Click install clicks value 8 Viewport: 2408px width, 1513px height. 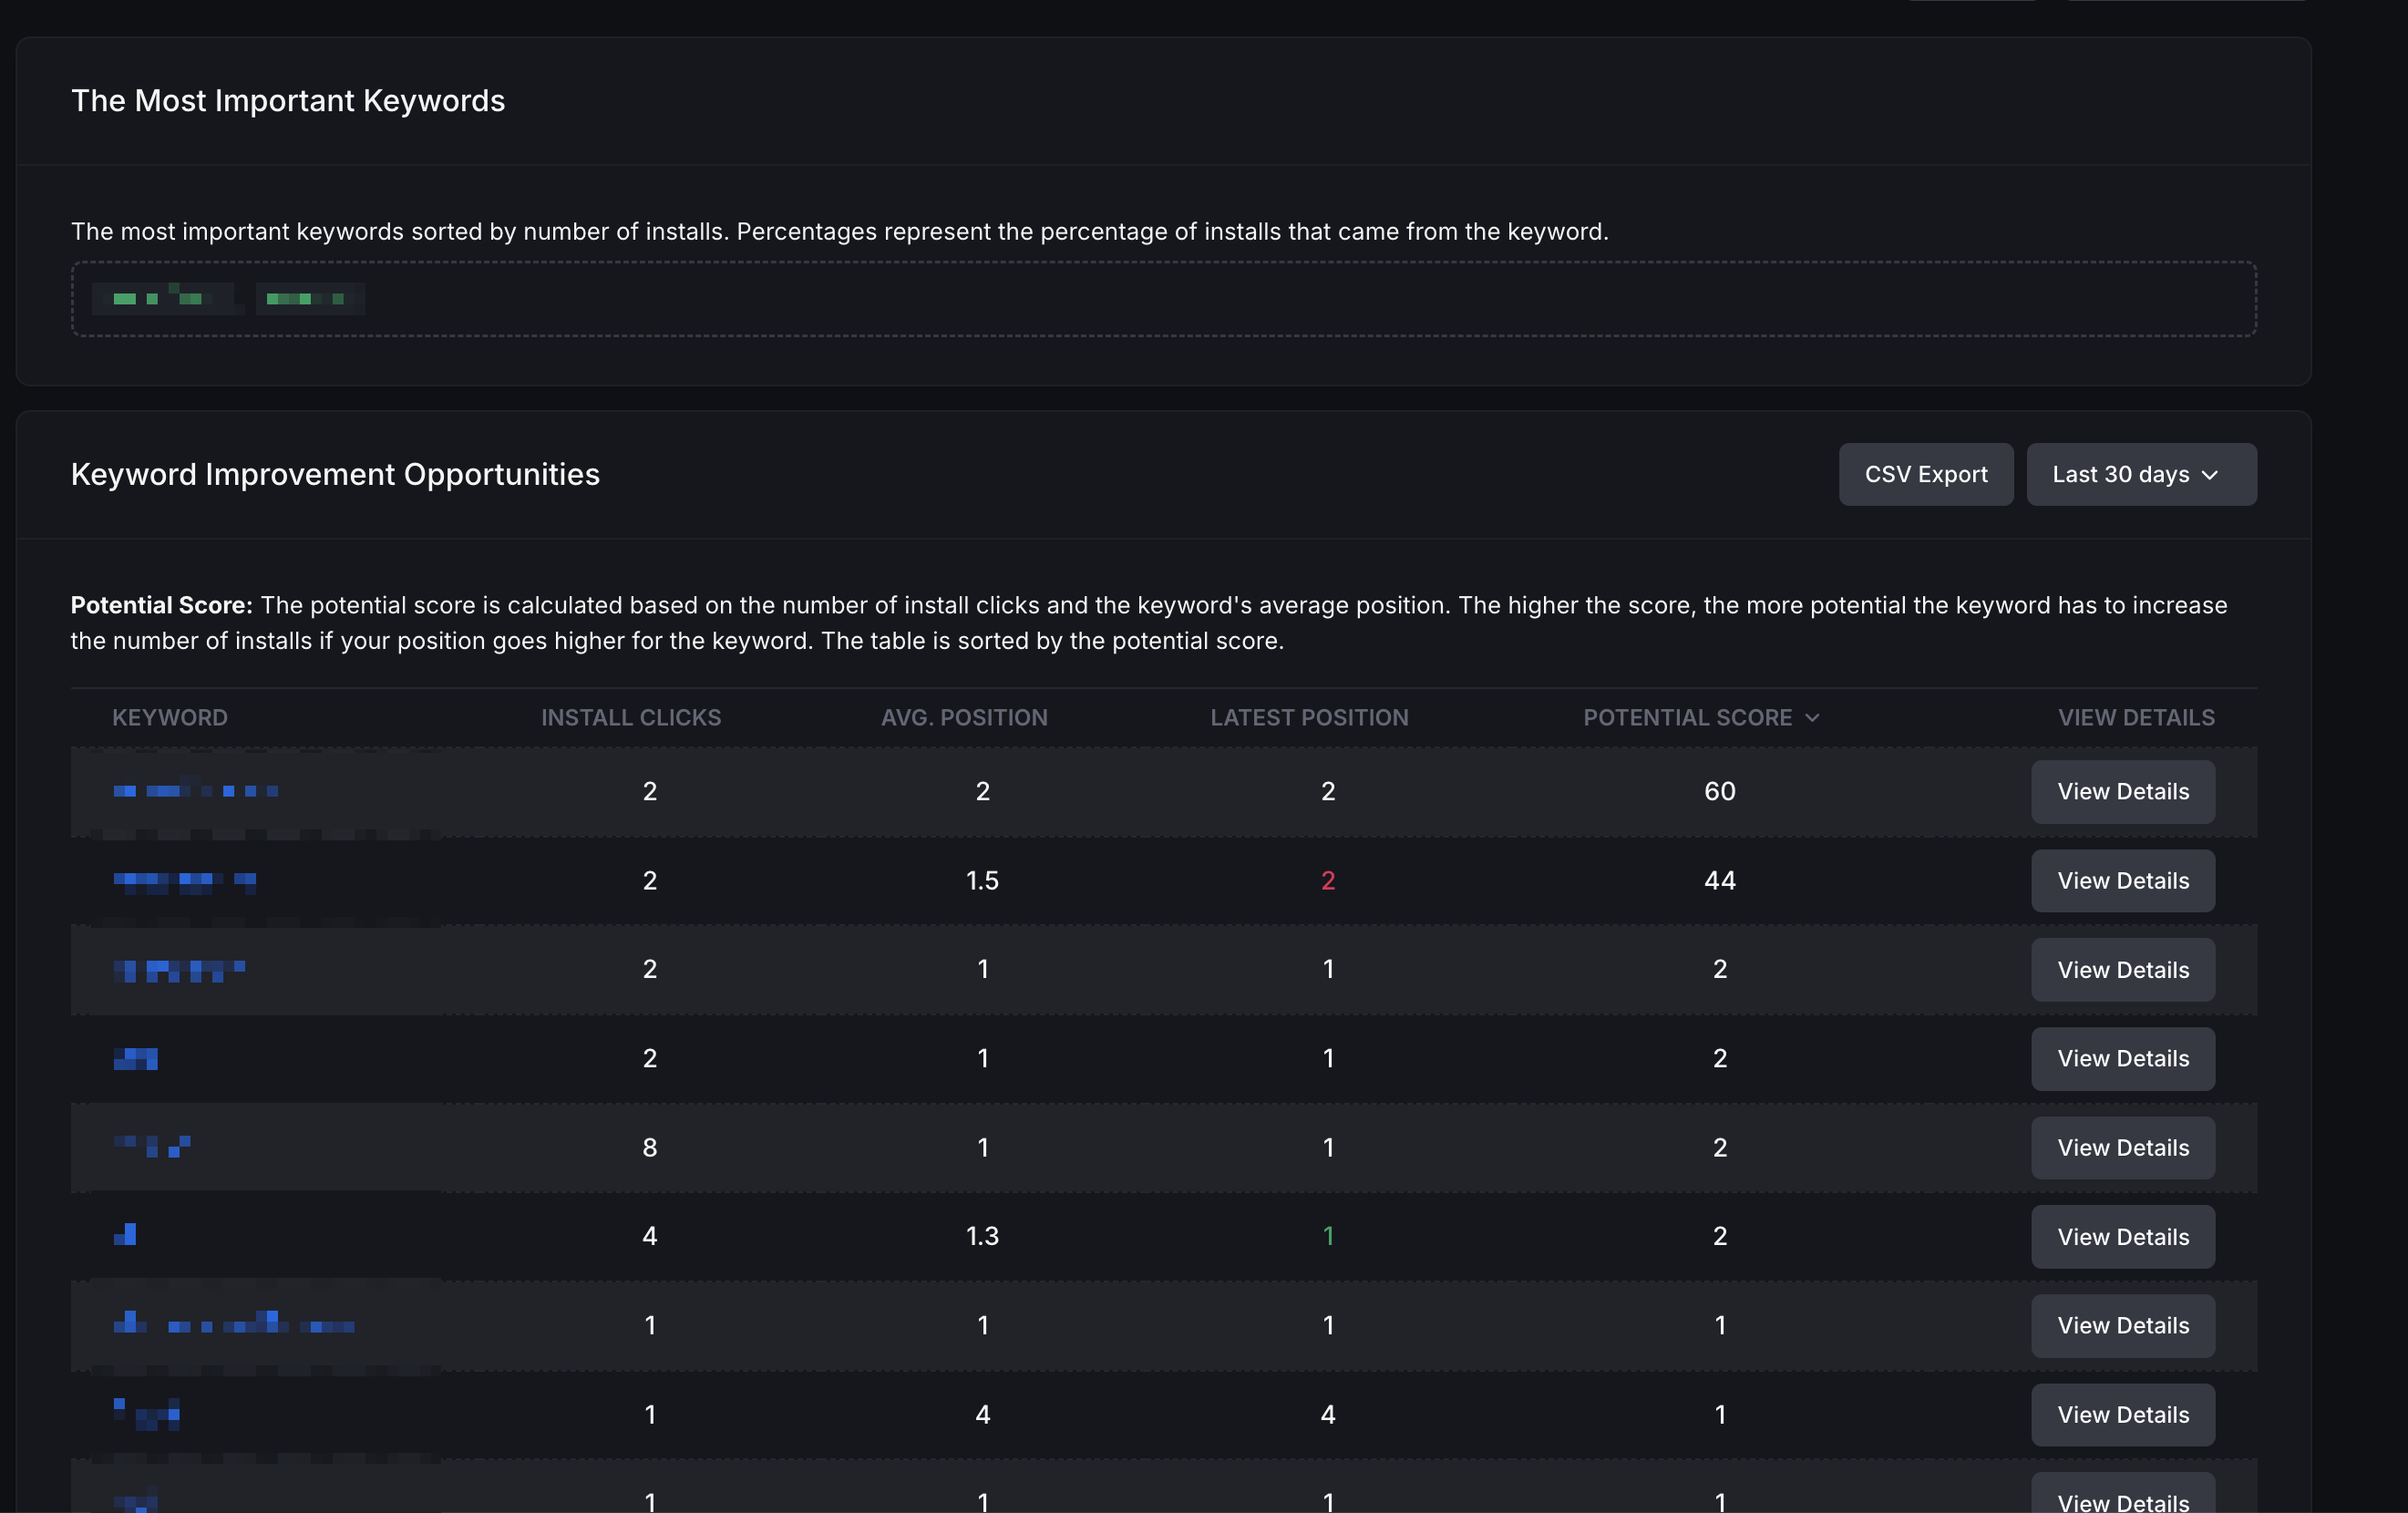650,1147
